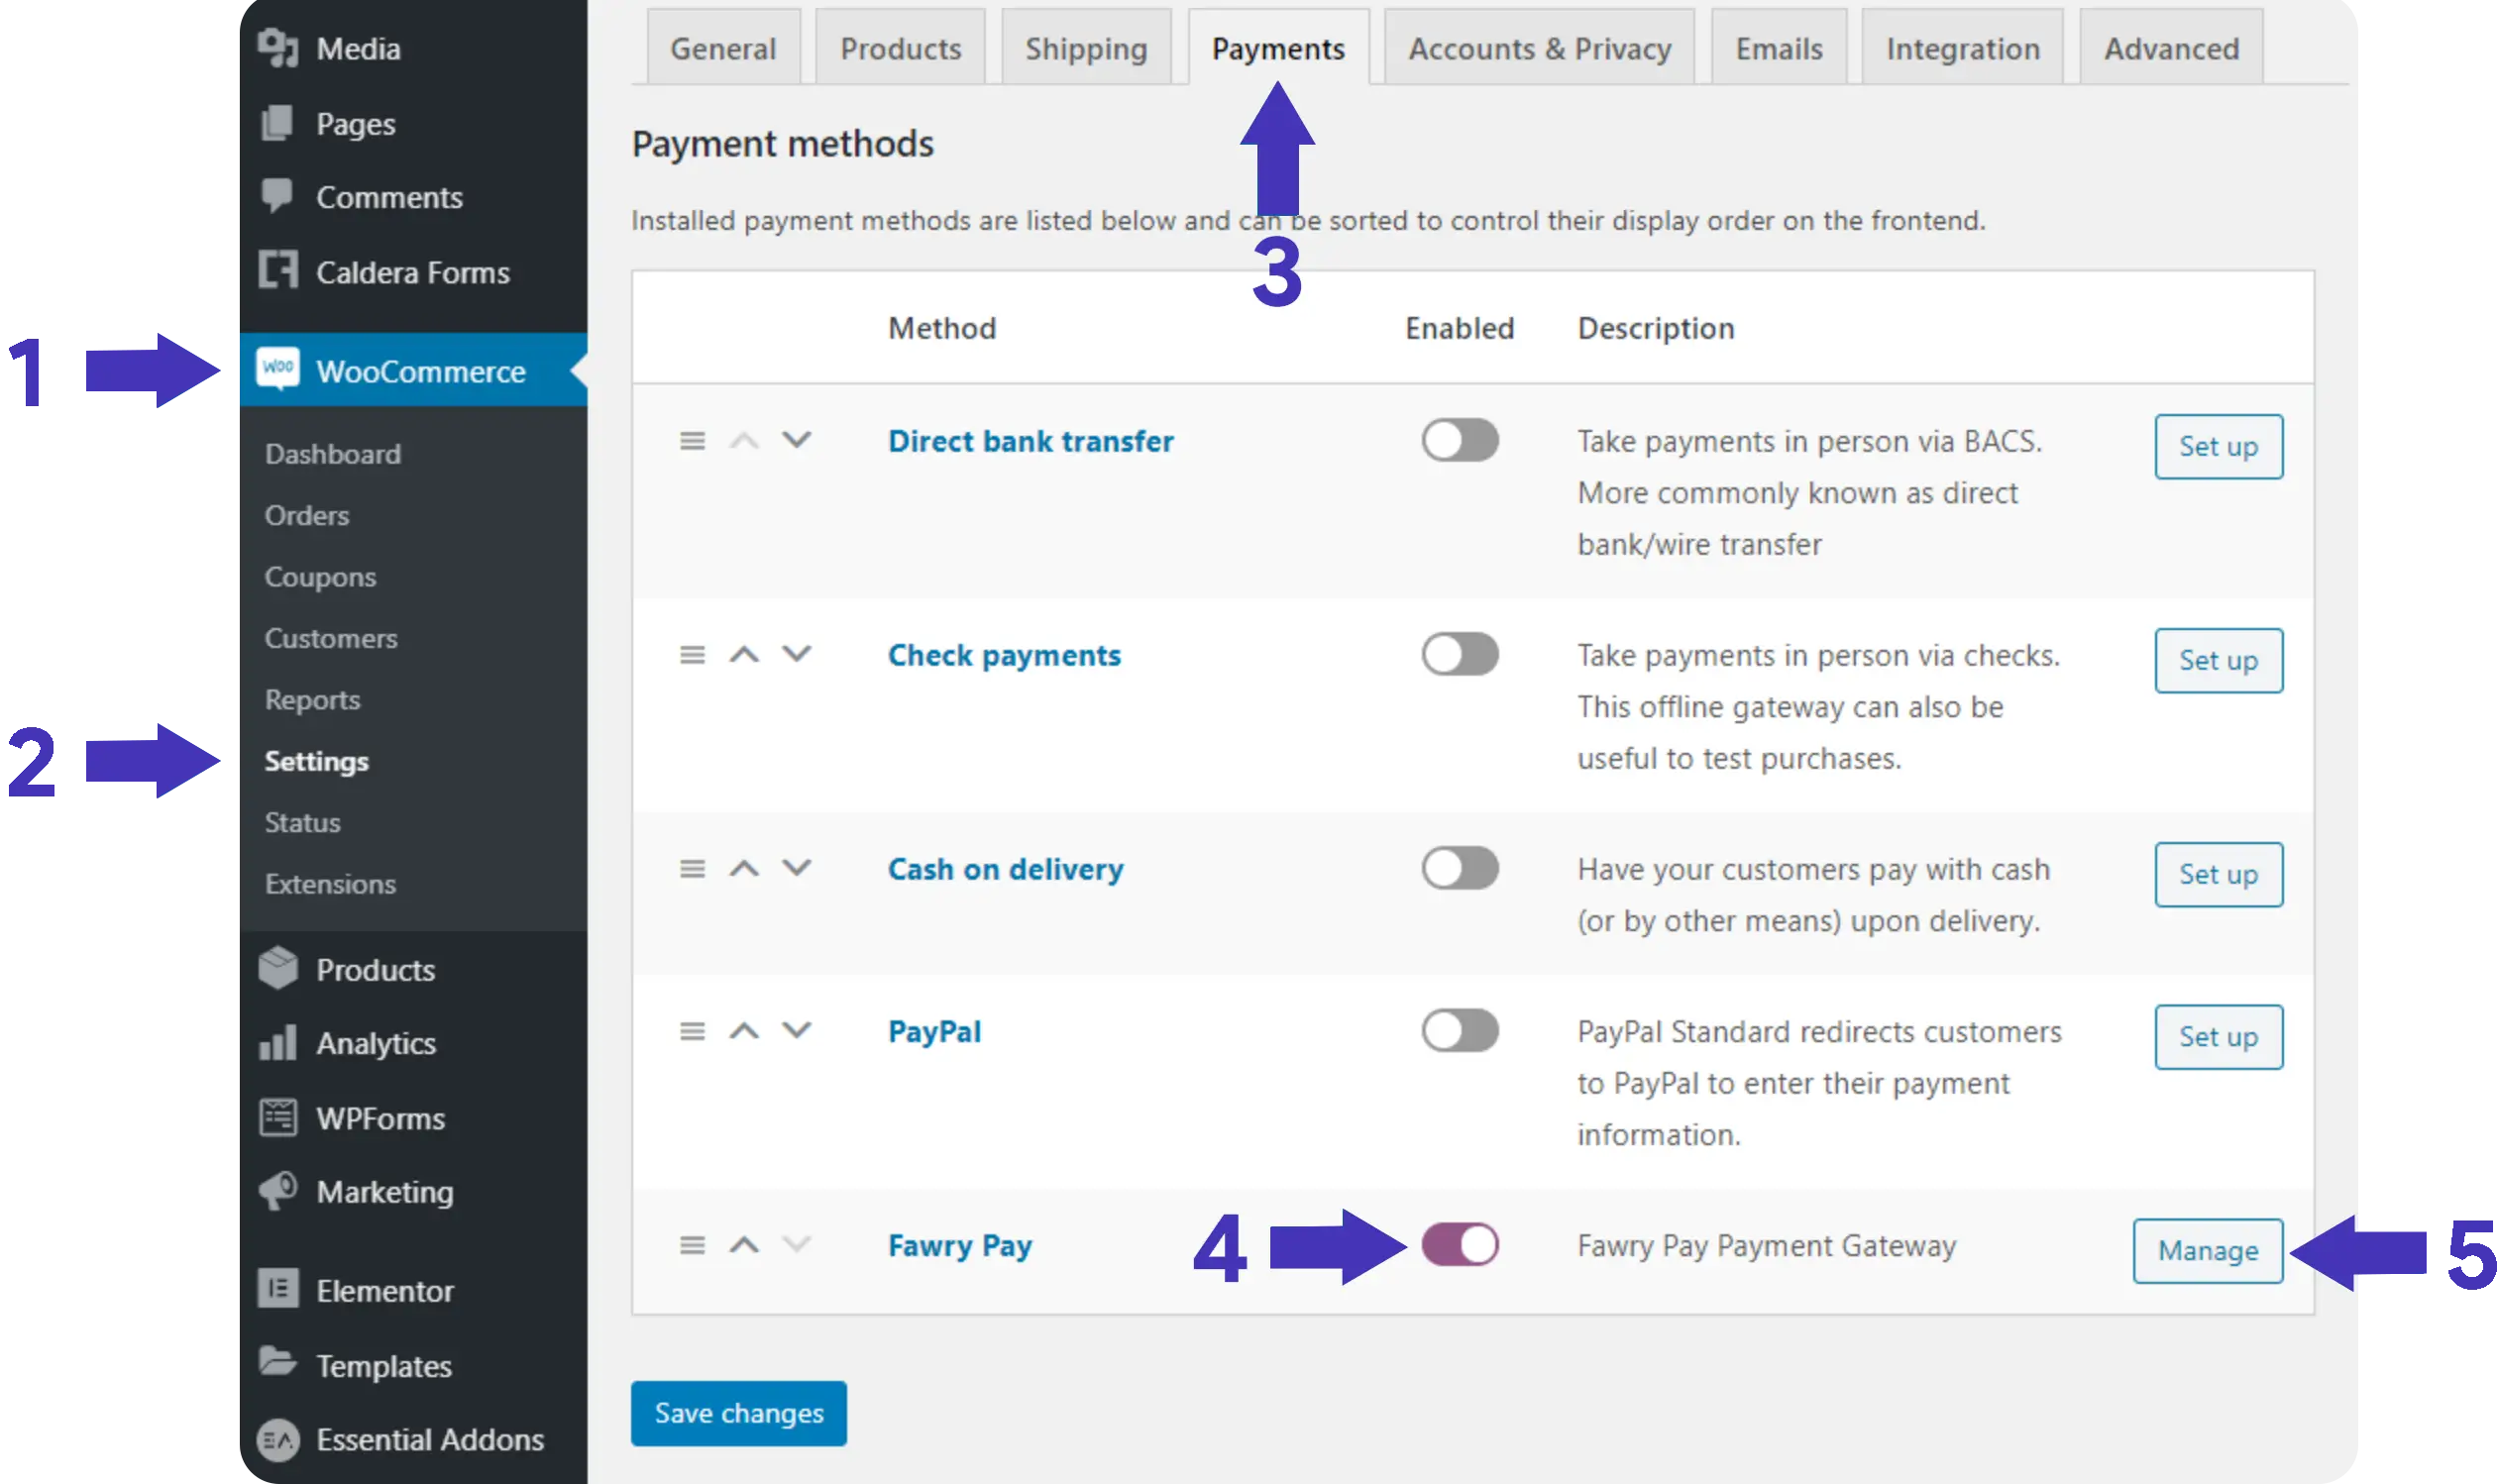Open the Check payments link

1004,655
